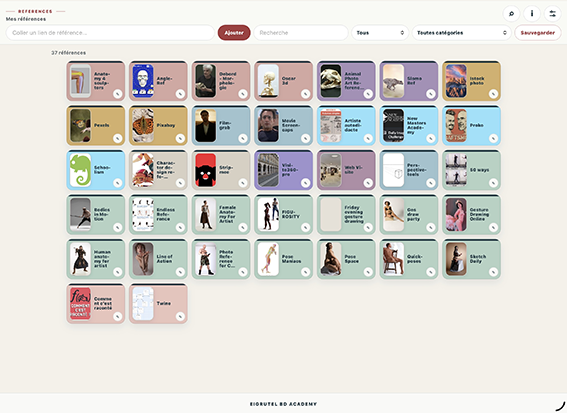This screenshot has width=567, height=413.
Task: Focus the reference link paste field
Action: click(110, 33)
